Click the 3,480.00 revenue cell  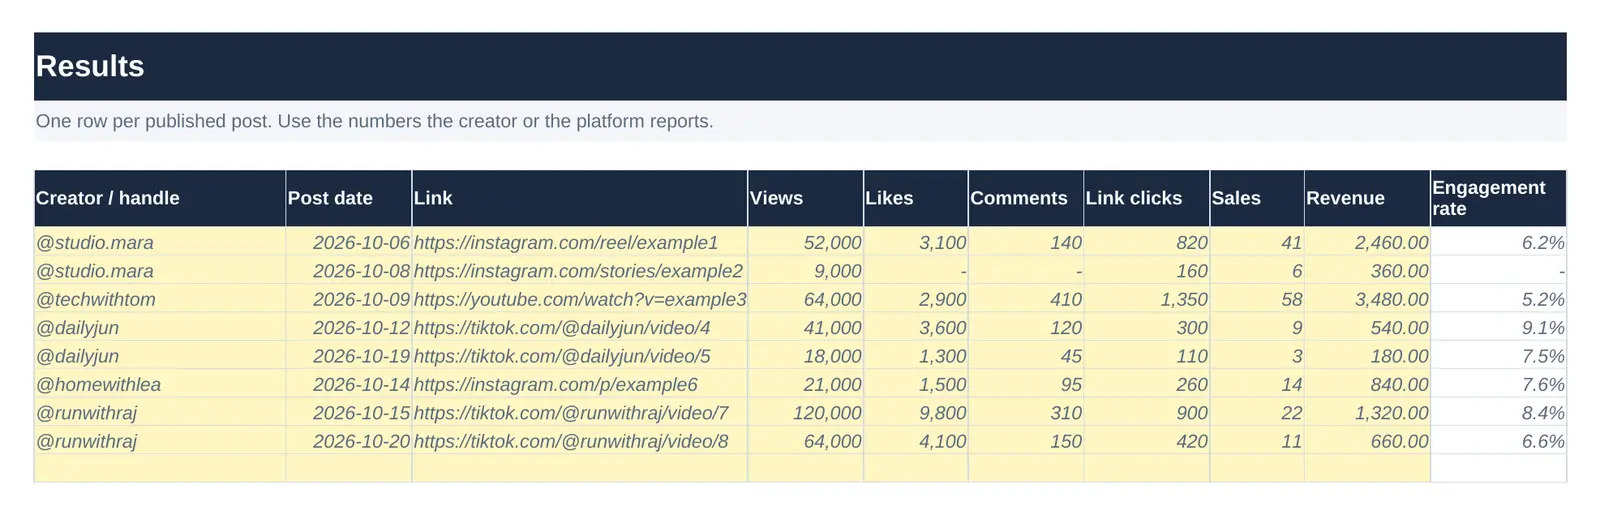(1367, 299)
